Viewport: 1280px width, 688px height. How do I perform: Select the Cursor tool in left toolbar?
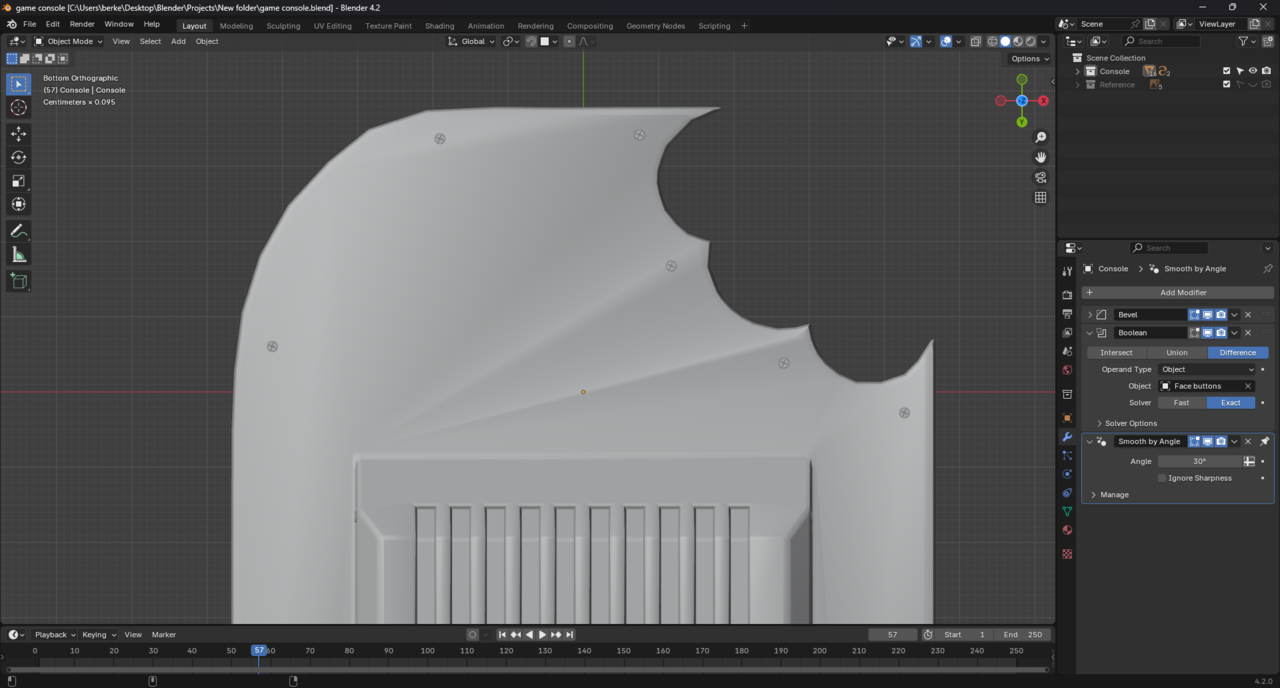click(18, 108)
